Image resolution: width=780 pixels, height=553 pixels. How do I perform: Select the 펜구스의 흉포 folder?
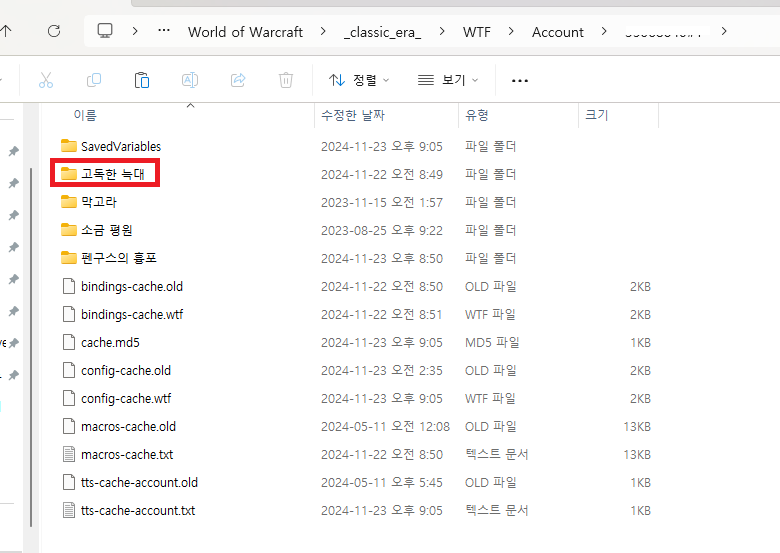pos(108,258)
